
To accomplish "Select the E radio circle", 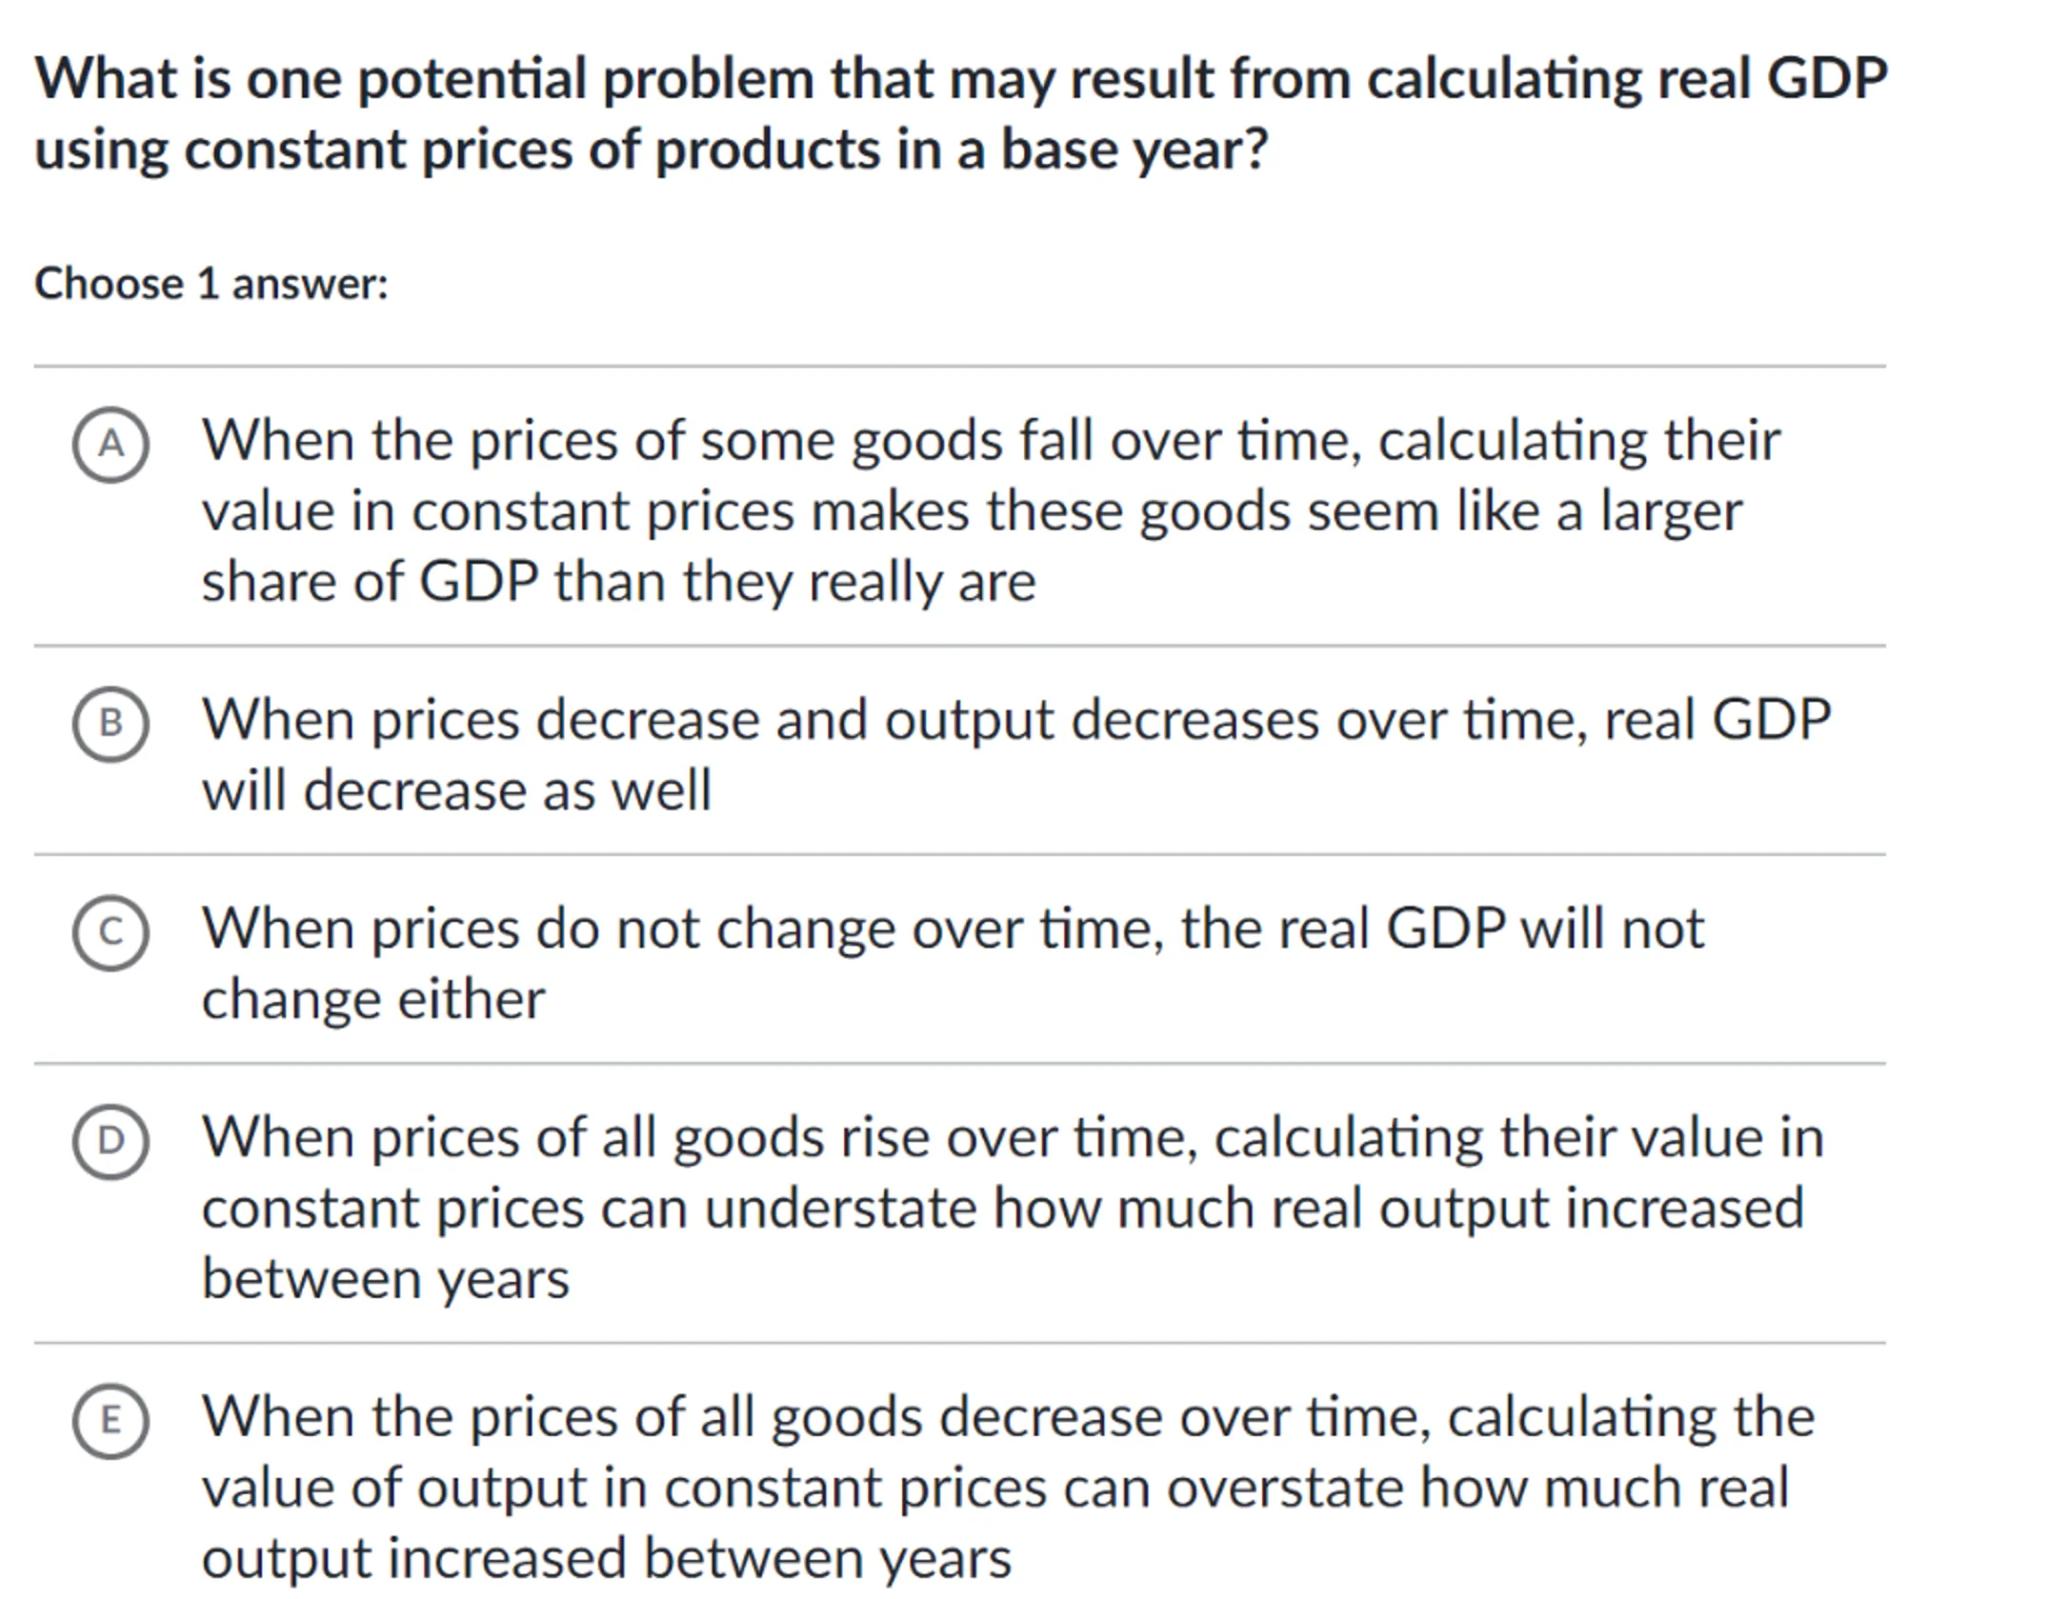I will pos(111,1421).
